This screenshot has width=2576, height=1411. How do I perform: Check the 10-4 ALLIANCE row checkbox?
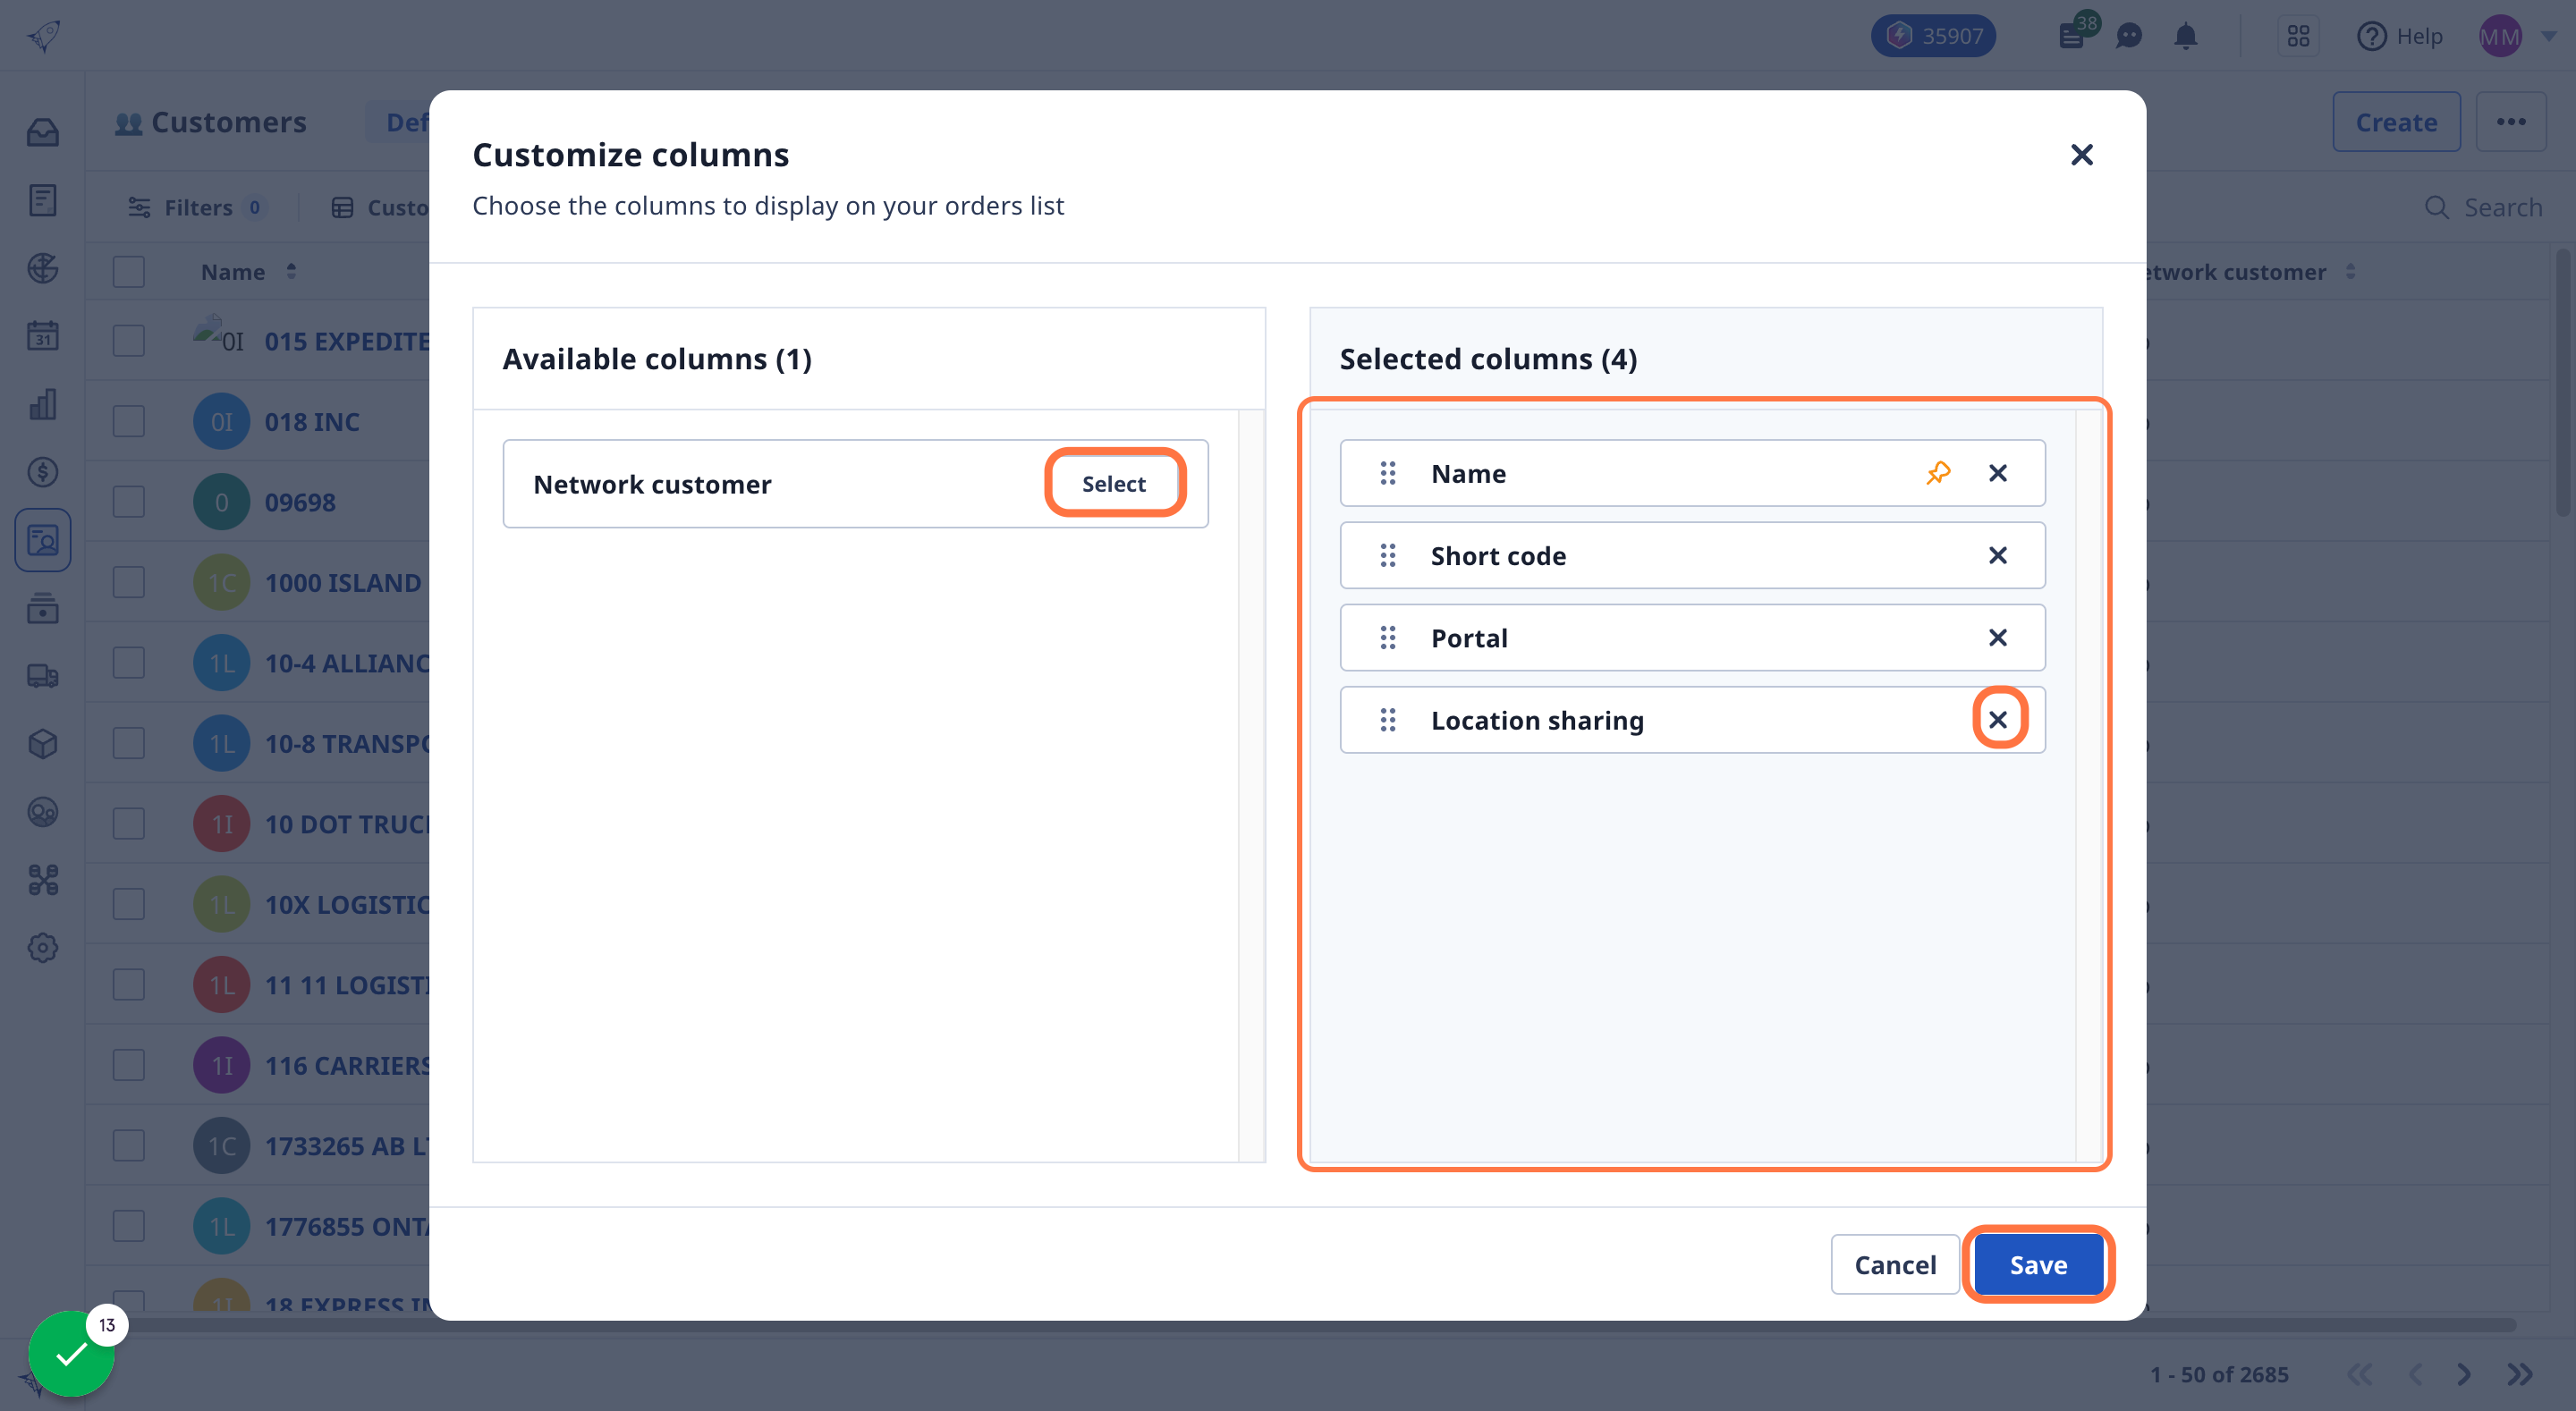128,663
